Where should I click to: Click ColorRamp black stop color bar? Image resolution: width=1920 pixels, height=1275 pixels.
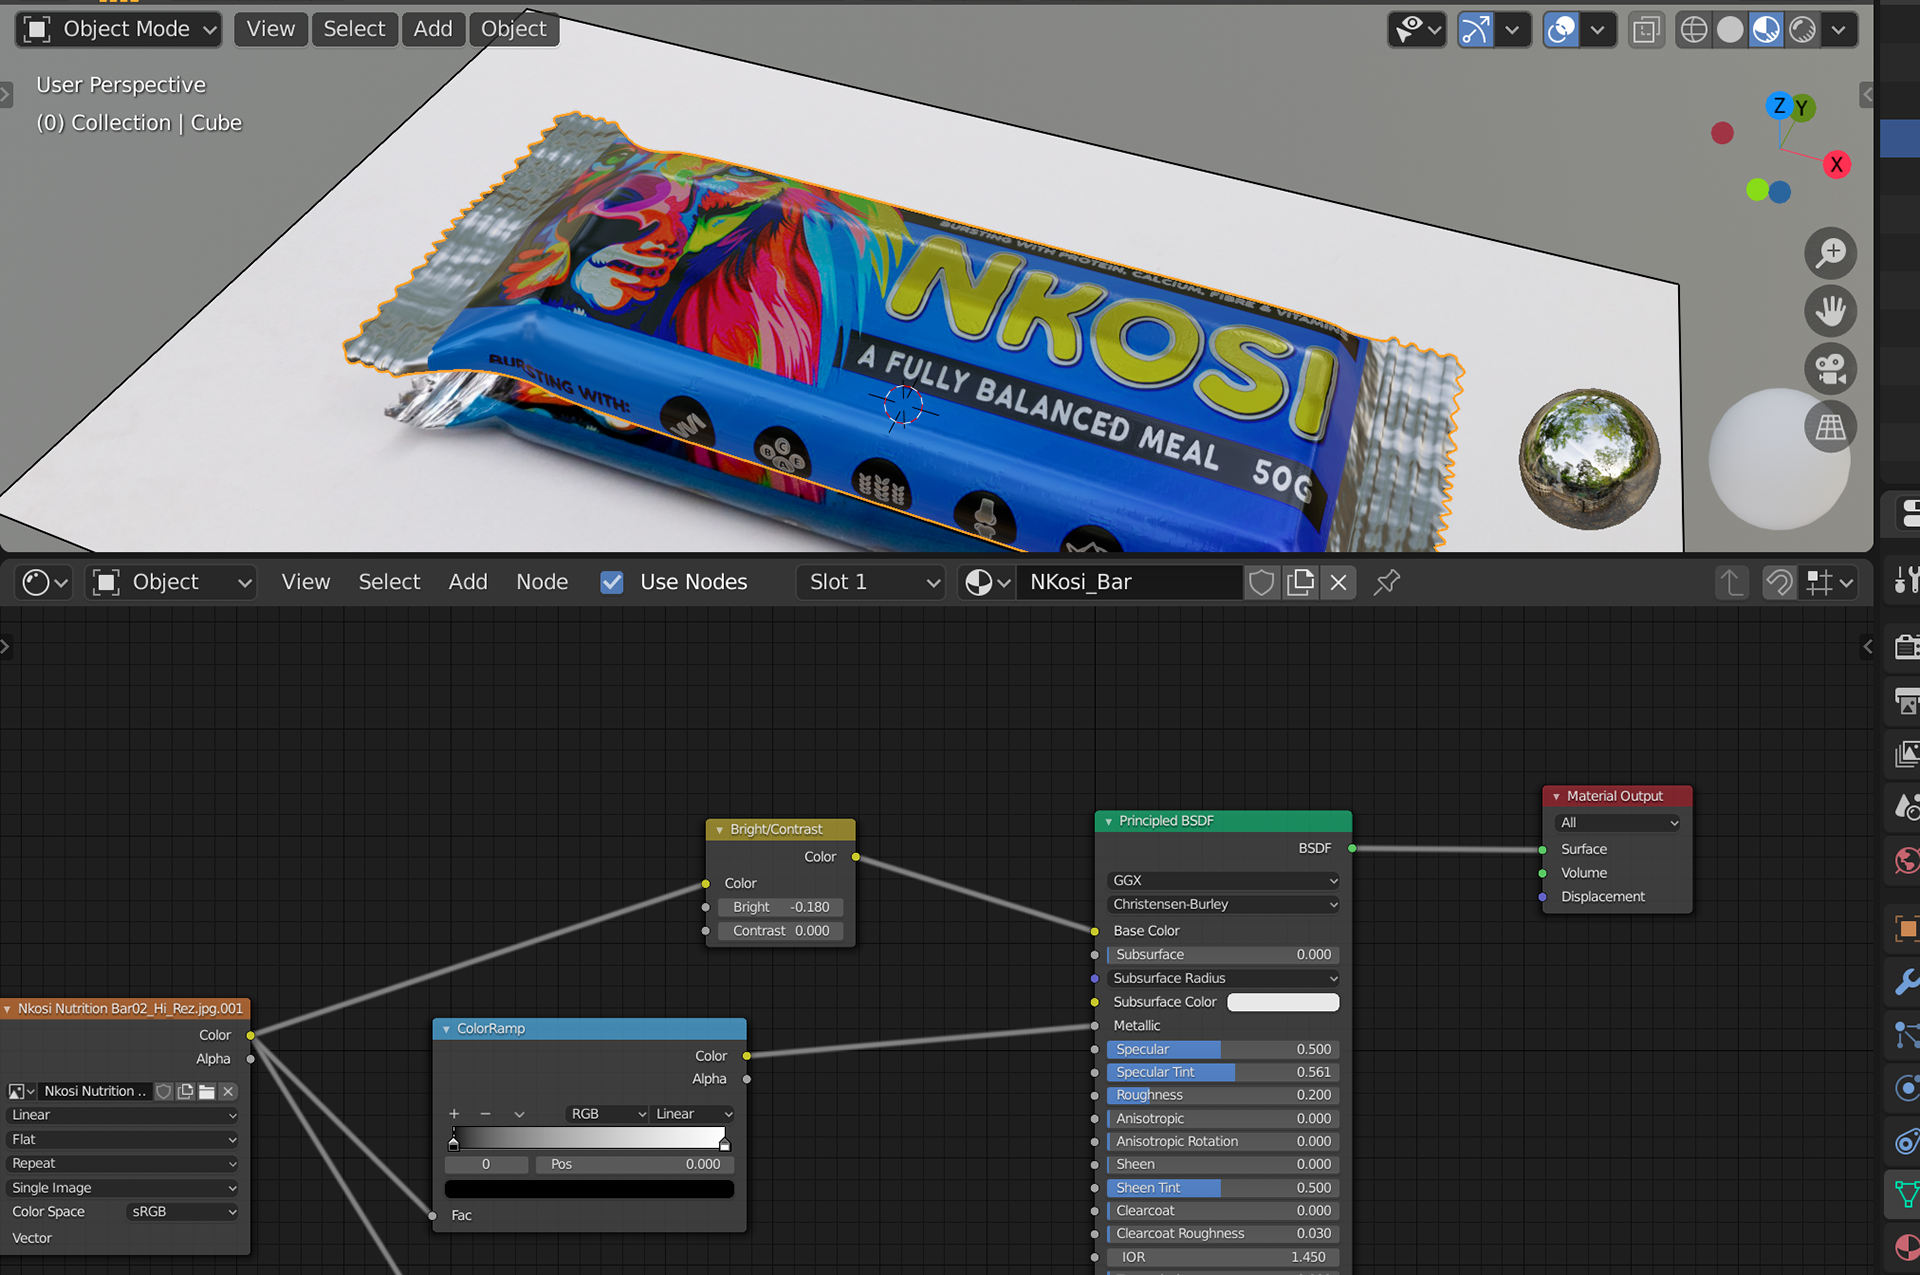click(x=589, y=1189)
